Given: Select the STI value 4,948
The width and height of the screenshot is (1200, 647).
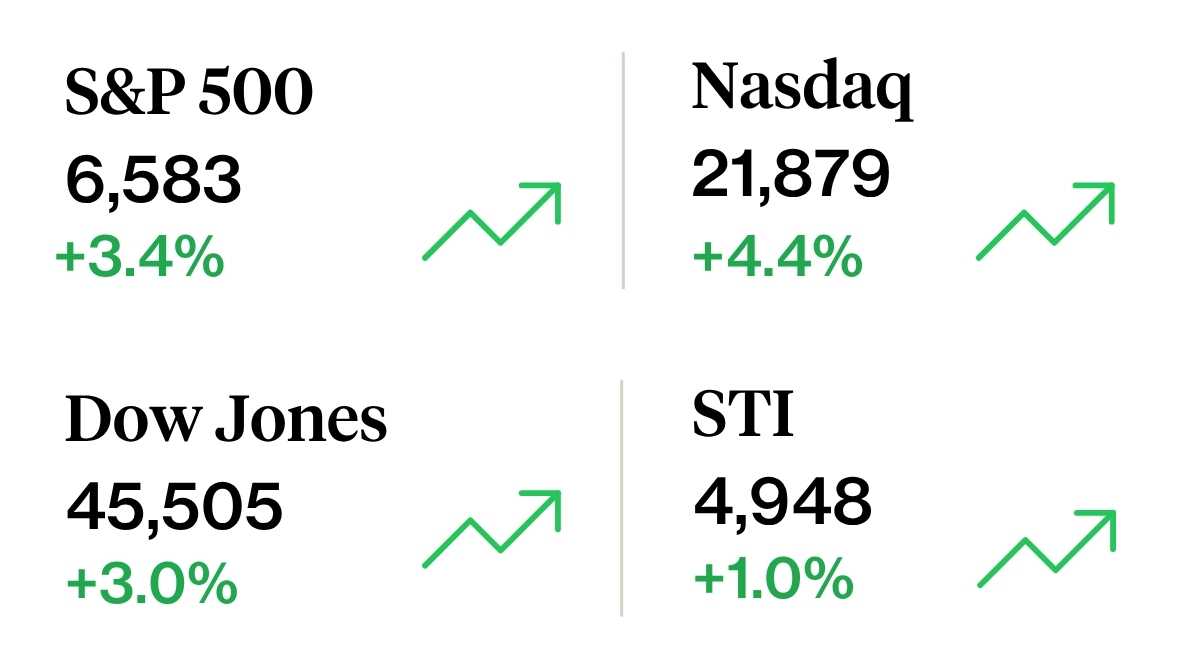Looking at the screenshot, I should point(782,502).
